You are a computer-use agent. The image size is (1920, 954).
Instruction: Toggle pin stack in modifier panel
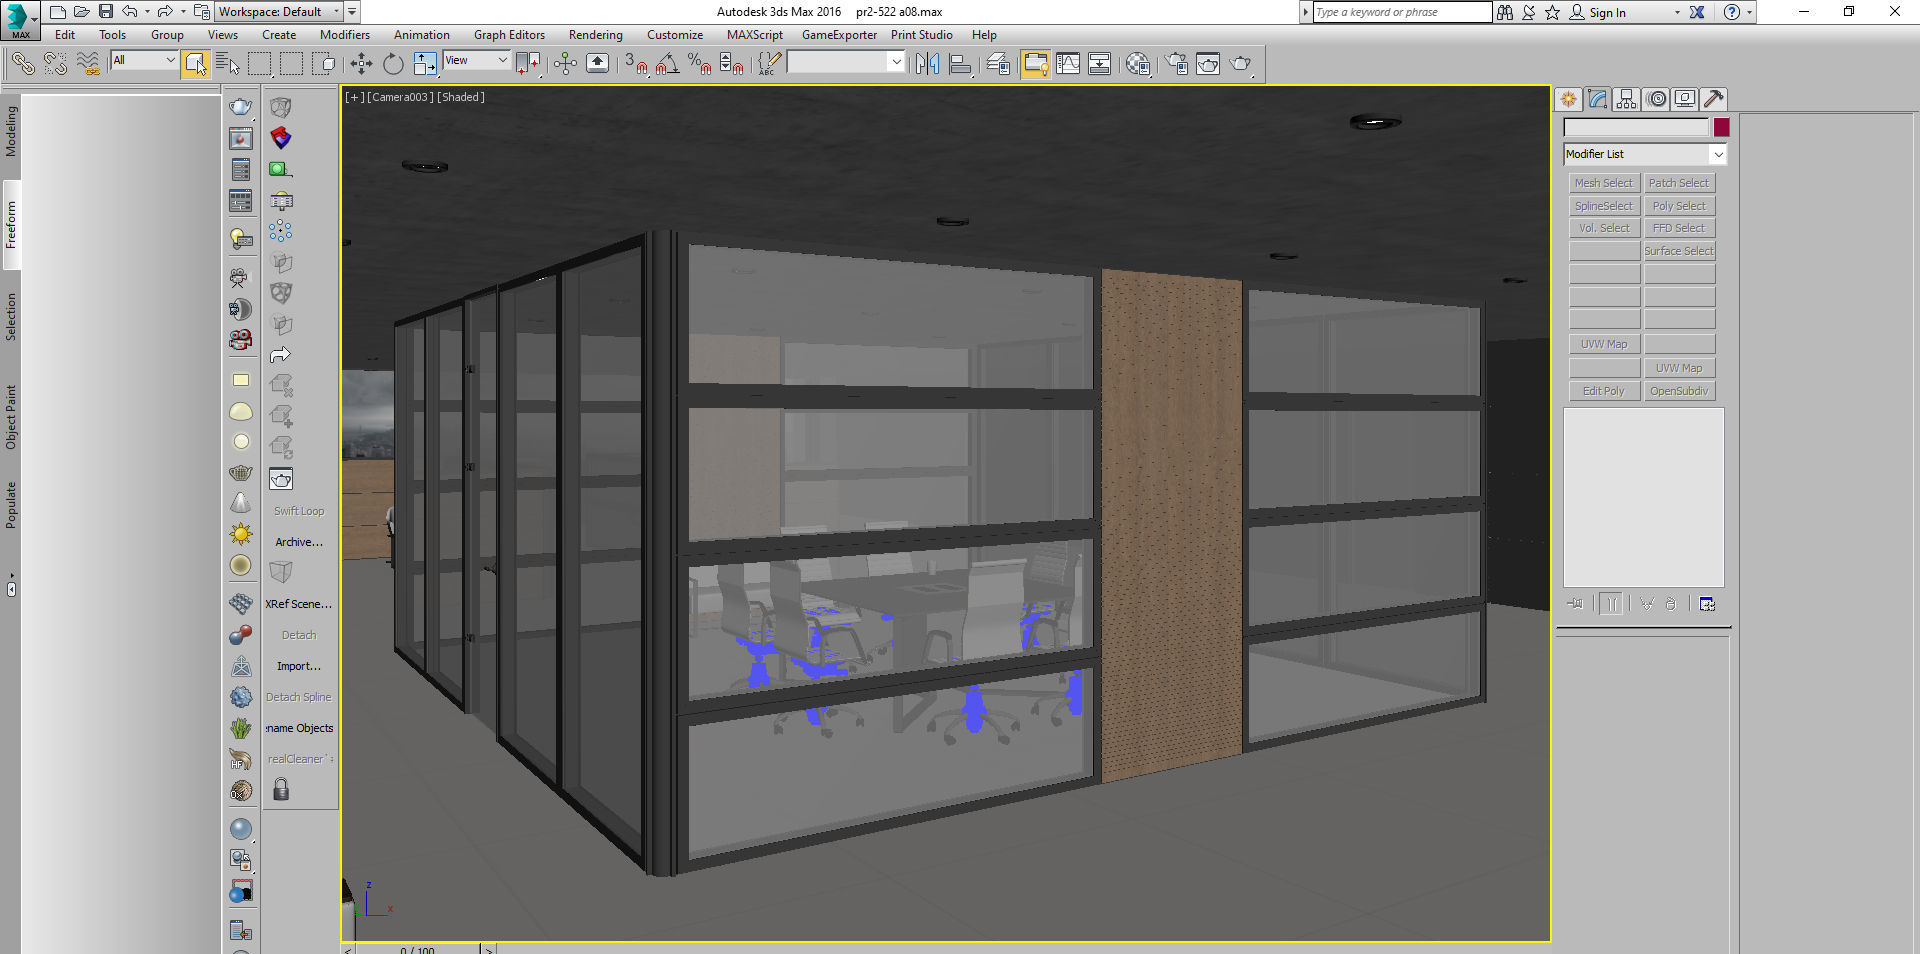point(1575,604)
